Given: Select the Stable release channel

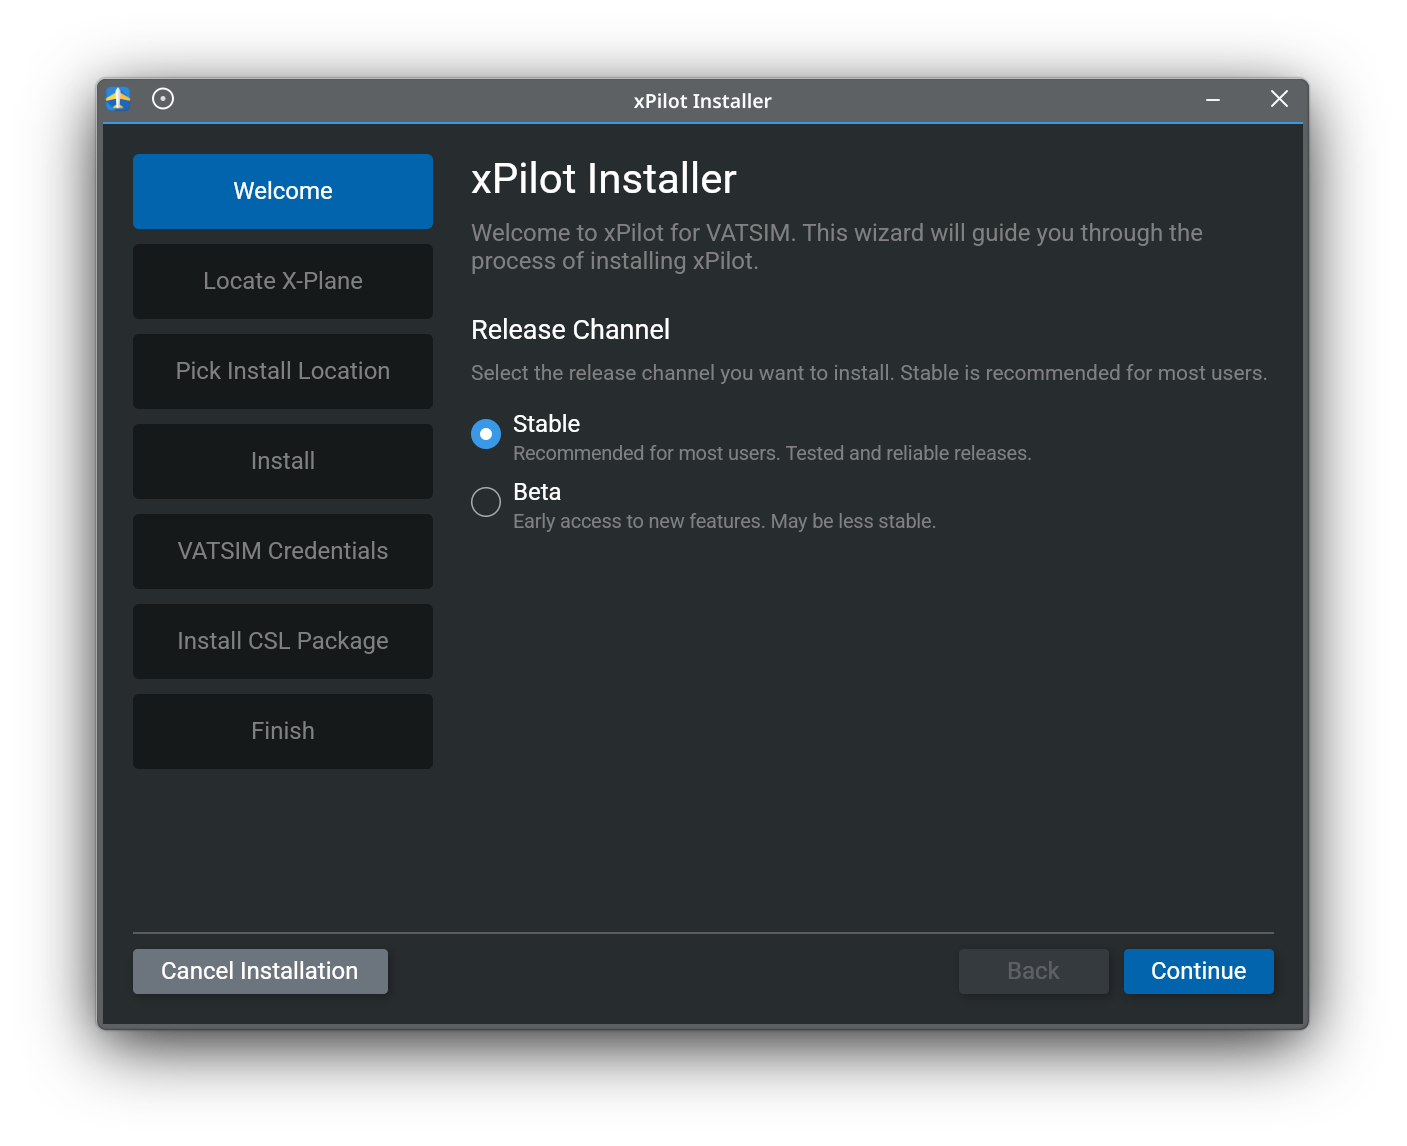Looking at the screenshot, I should pyautogui.click(x=485, y=434).
